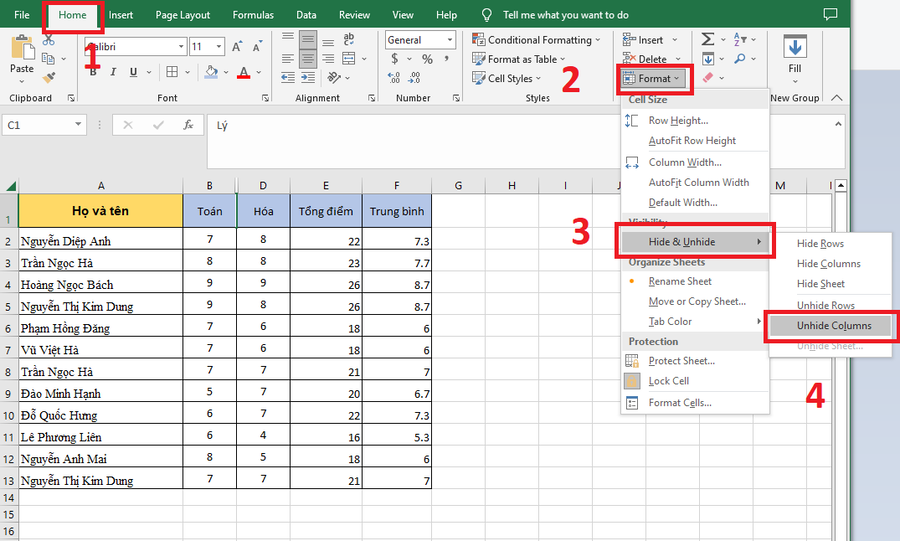Click the Clear eraser icon
Image resolution: width=900 pixels, height=541 pixels.
coord(708,77)
